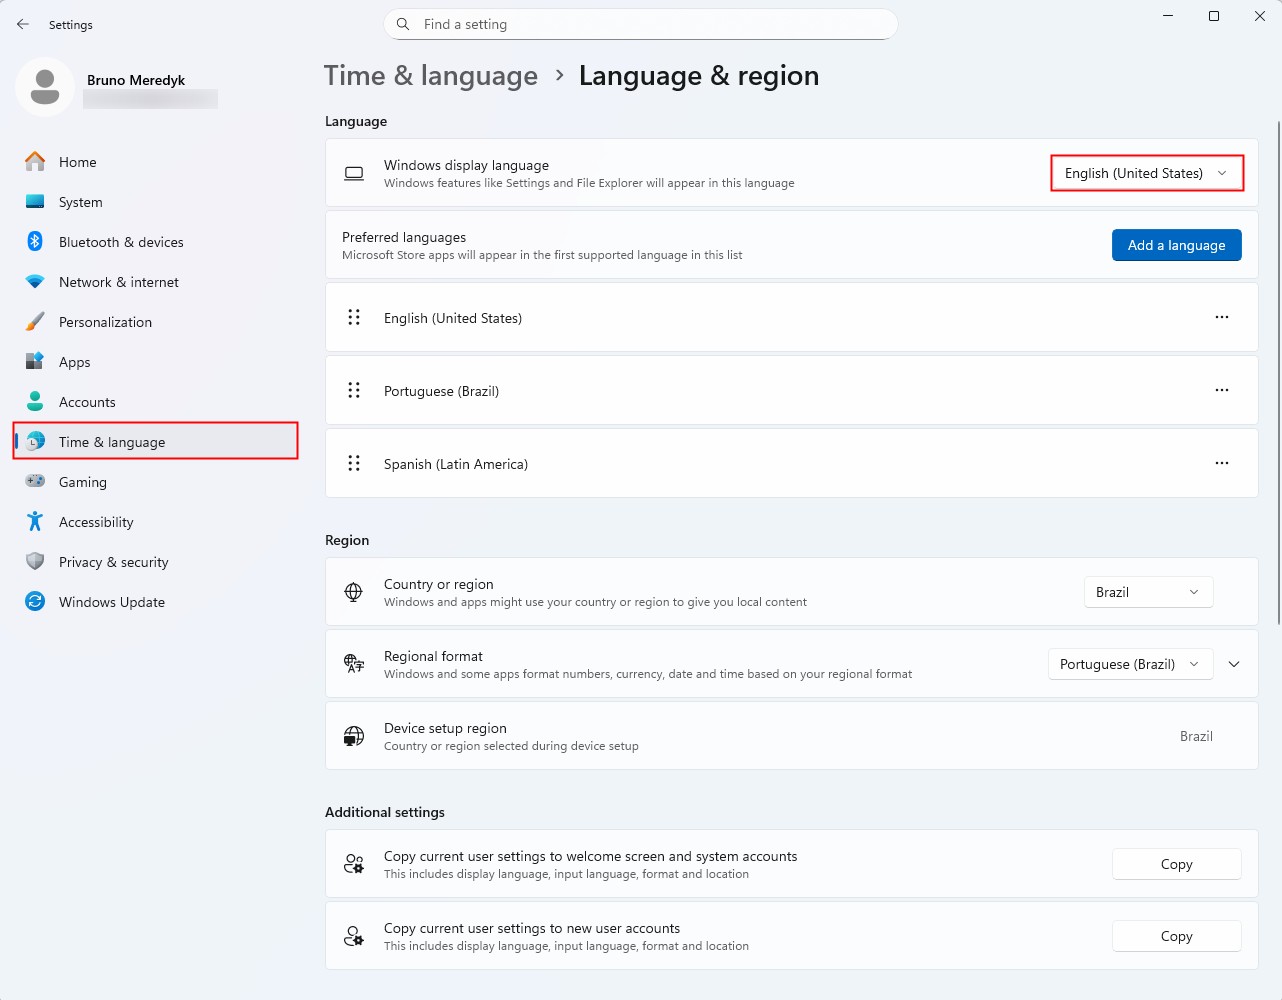Click the Country or region globe icon

click(354, 592)
